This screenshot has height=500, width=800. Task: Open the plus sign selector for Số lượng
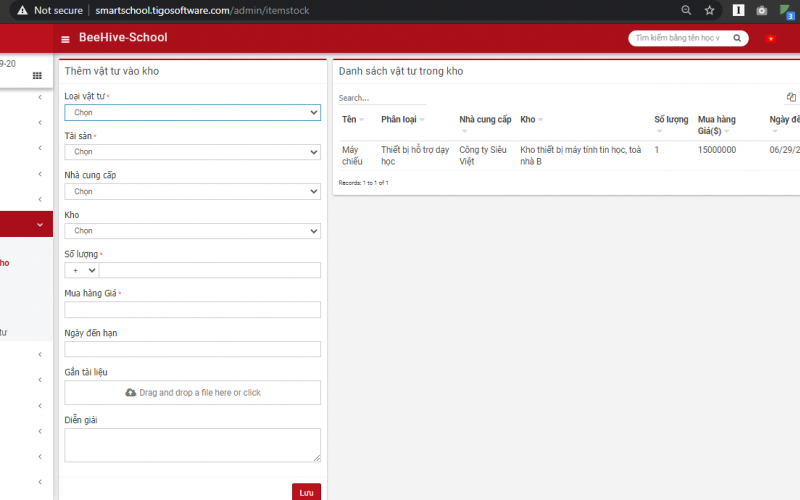[x=81, y=270]
